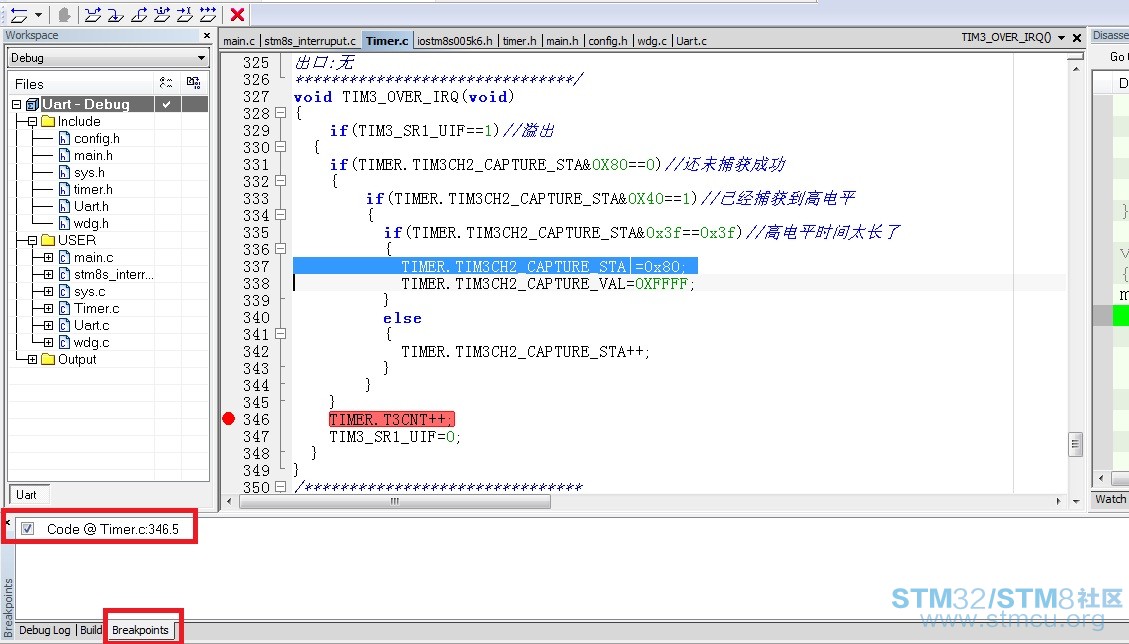The width and height of the screenshot is (1129, 644).
Task: Switch to the Uart.c editor tab
Action: [691, 41]
